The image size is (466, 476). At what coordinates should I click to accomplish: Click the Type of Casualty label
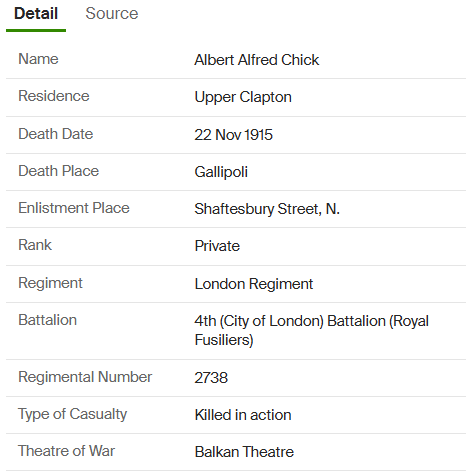point(72,415)
